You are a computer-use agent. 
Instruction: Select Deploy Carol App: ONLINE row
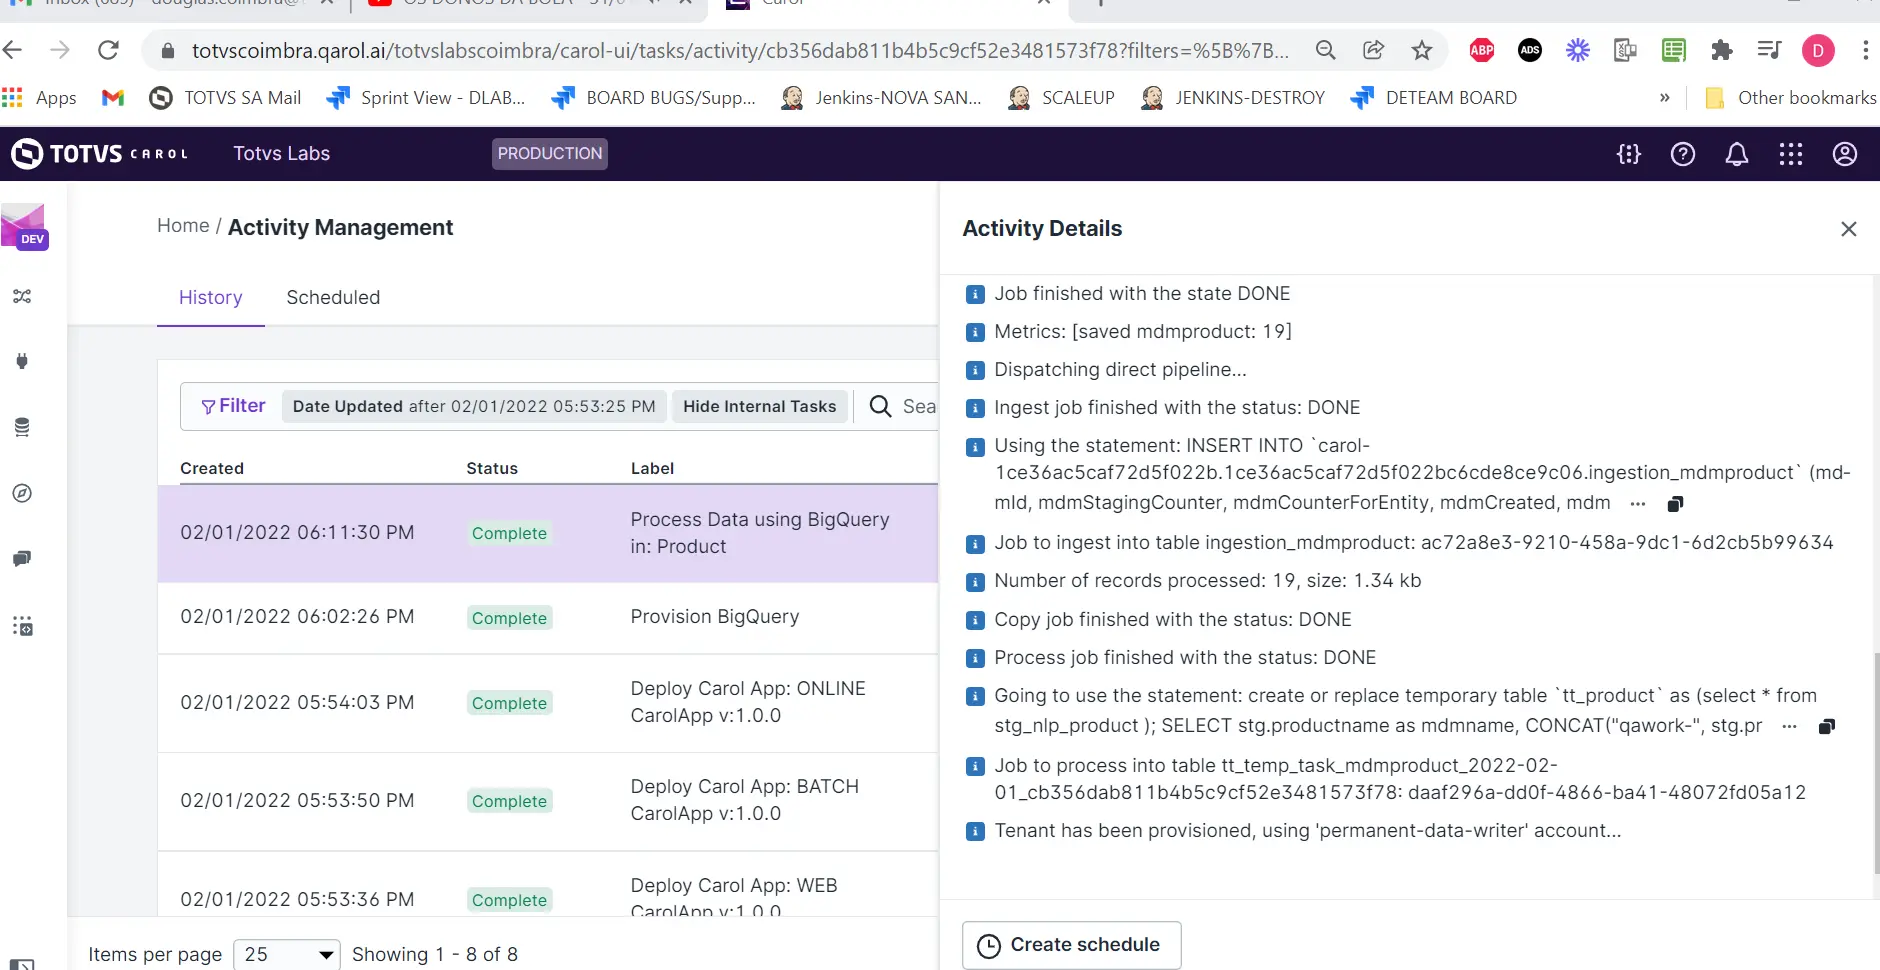[548, 703]
